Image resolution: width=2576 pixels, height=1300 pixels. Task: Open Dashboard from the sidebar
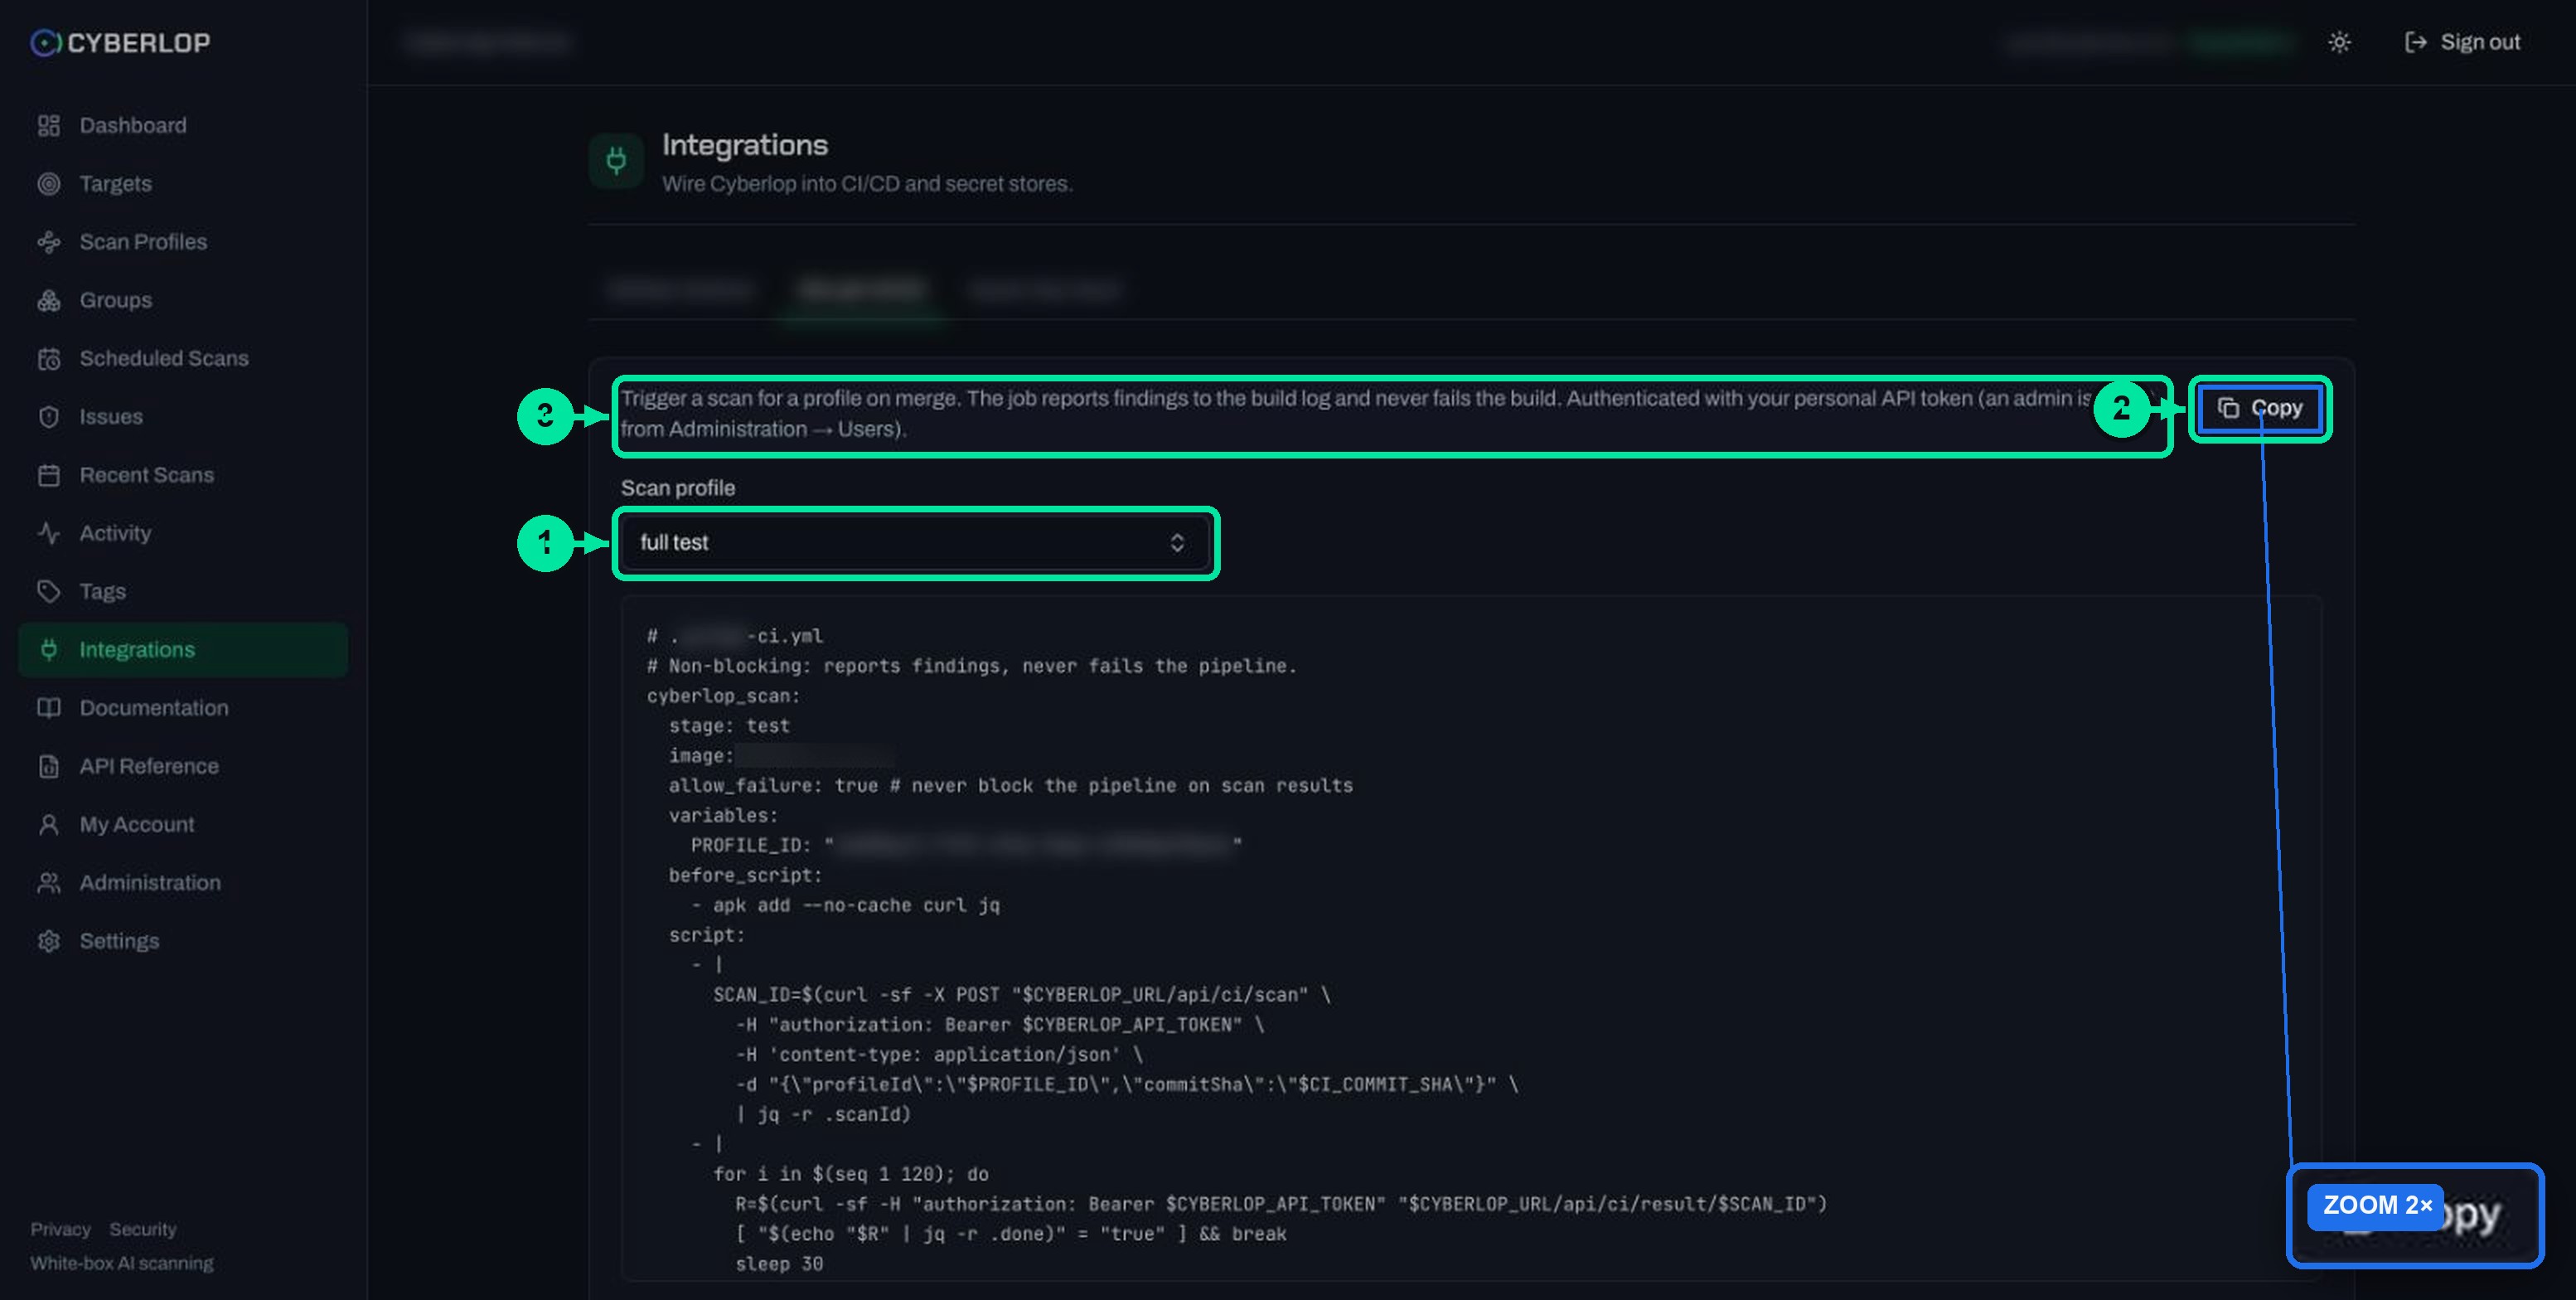click(x=182, y=125)
